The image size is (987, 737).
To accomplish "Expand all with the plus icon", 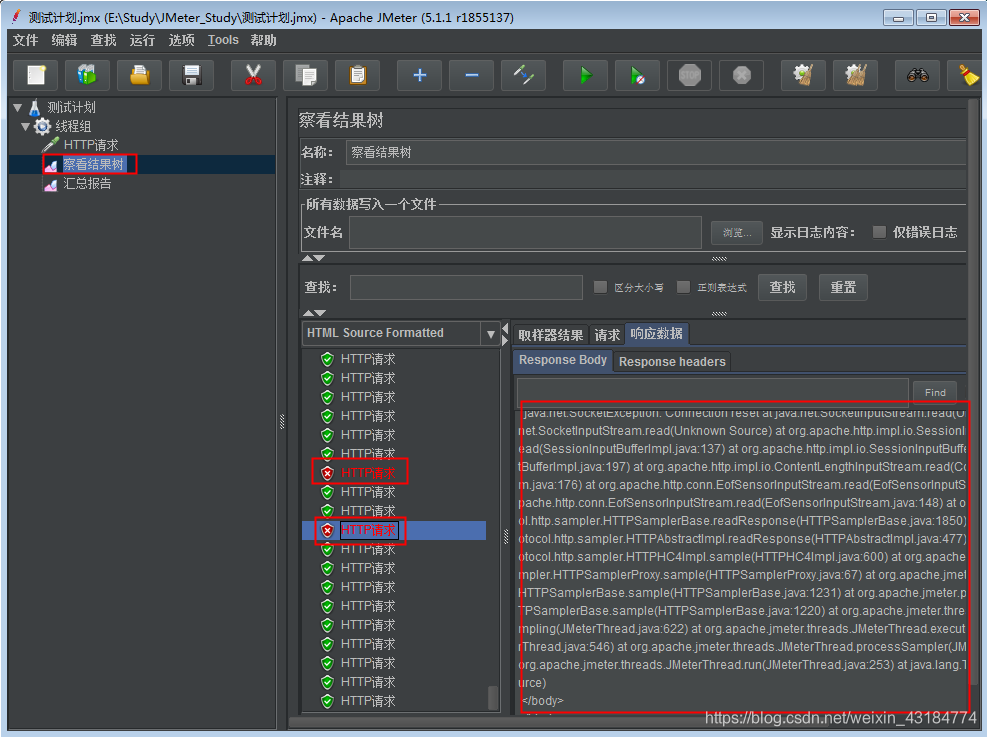I will coord(419,76).
